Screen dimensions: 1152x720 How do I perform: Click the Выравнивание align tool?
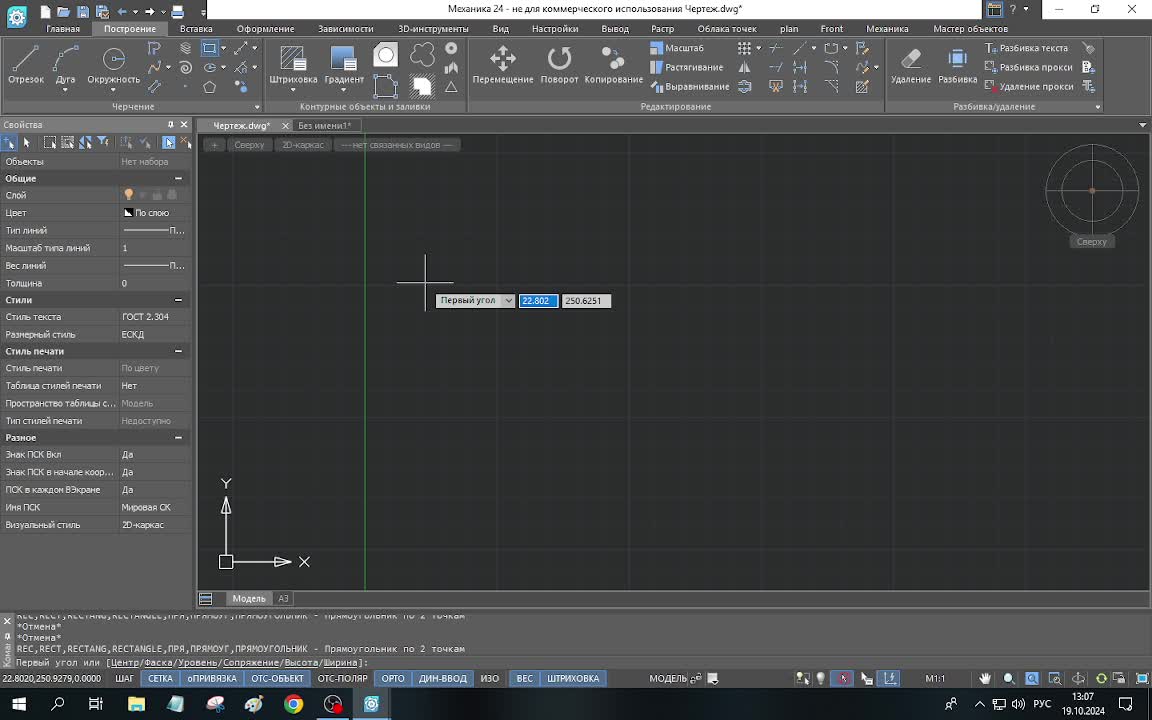(x=690, y=87)
